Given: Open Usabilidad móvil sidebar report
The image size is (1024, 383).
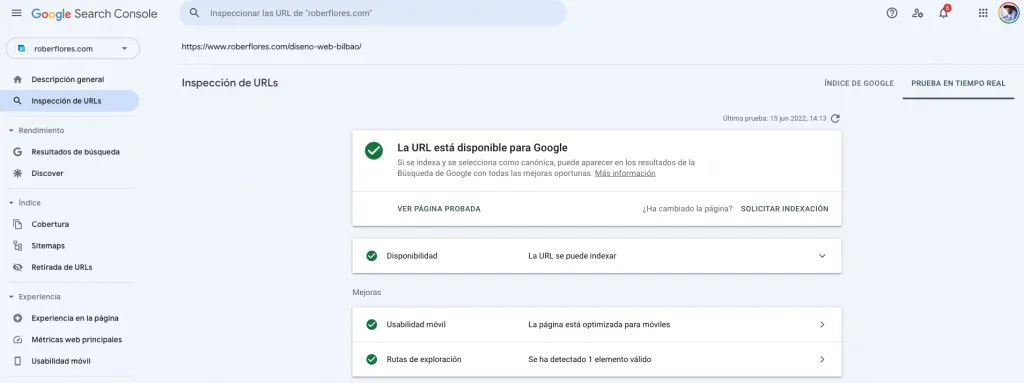Looking at the screenshot, I should 61,361.
